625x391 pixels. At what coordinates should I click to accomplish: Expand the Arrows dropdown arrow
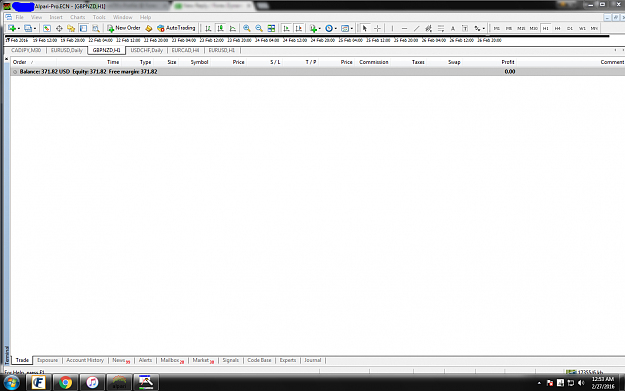tap(483, 28)
